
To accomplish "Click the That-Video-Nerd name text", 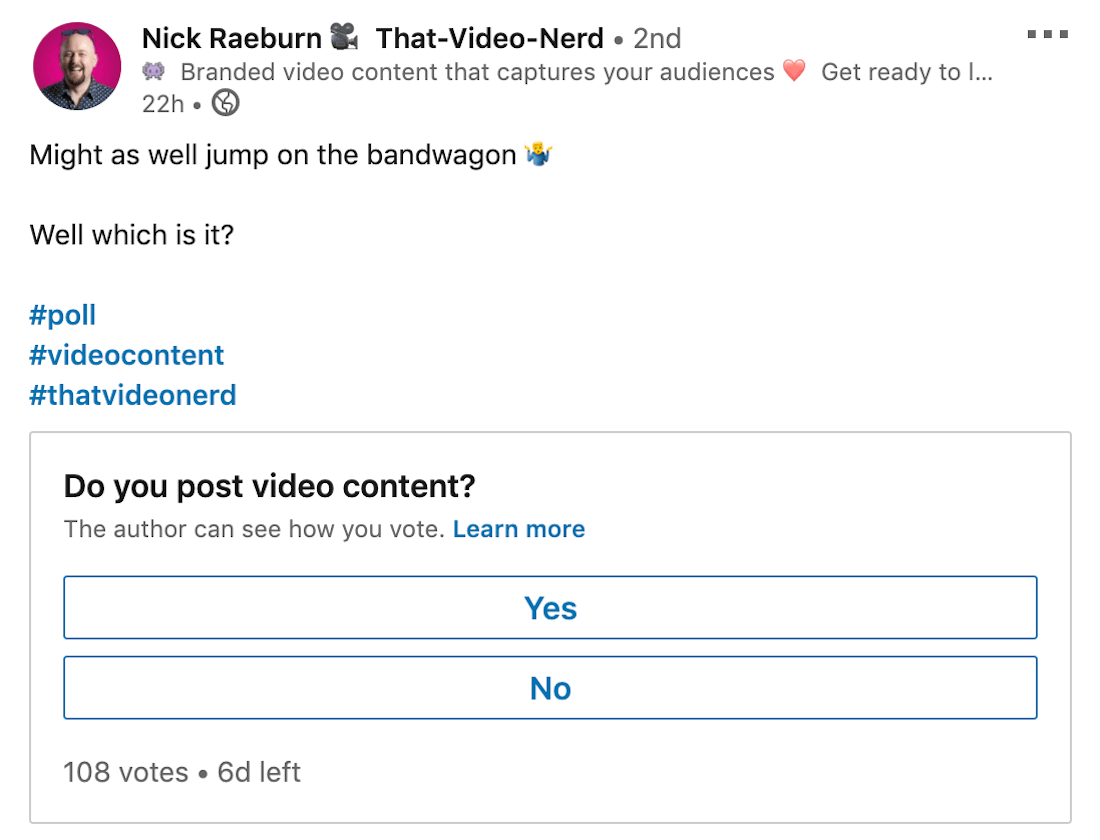I will pos(490,38).
